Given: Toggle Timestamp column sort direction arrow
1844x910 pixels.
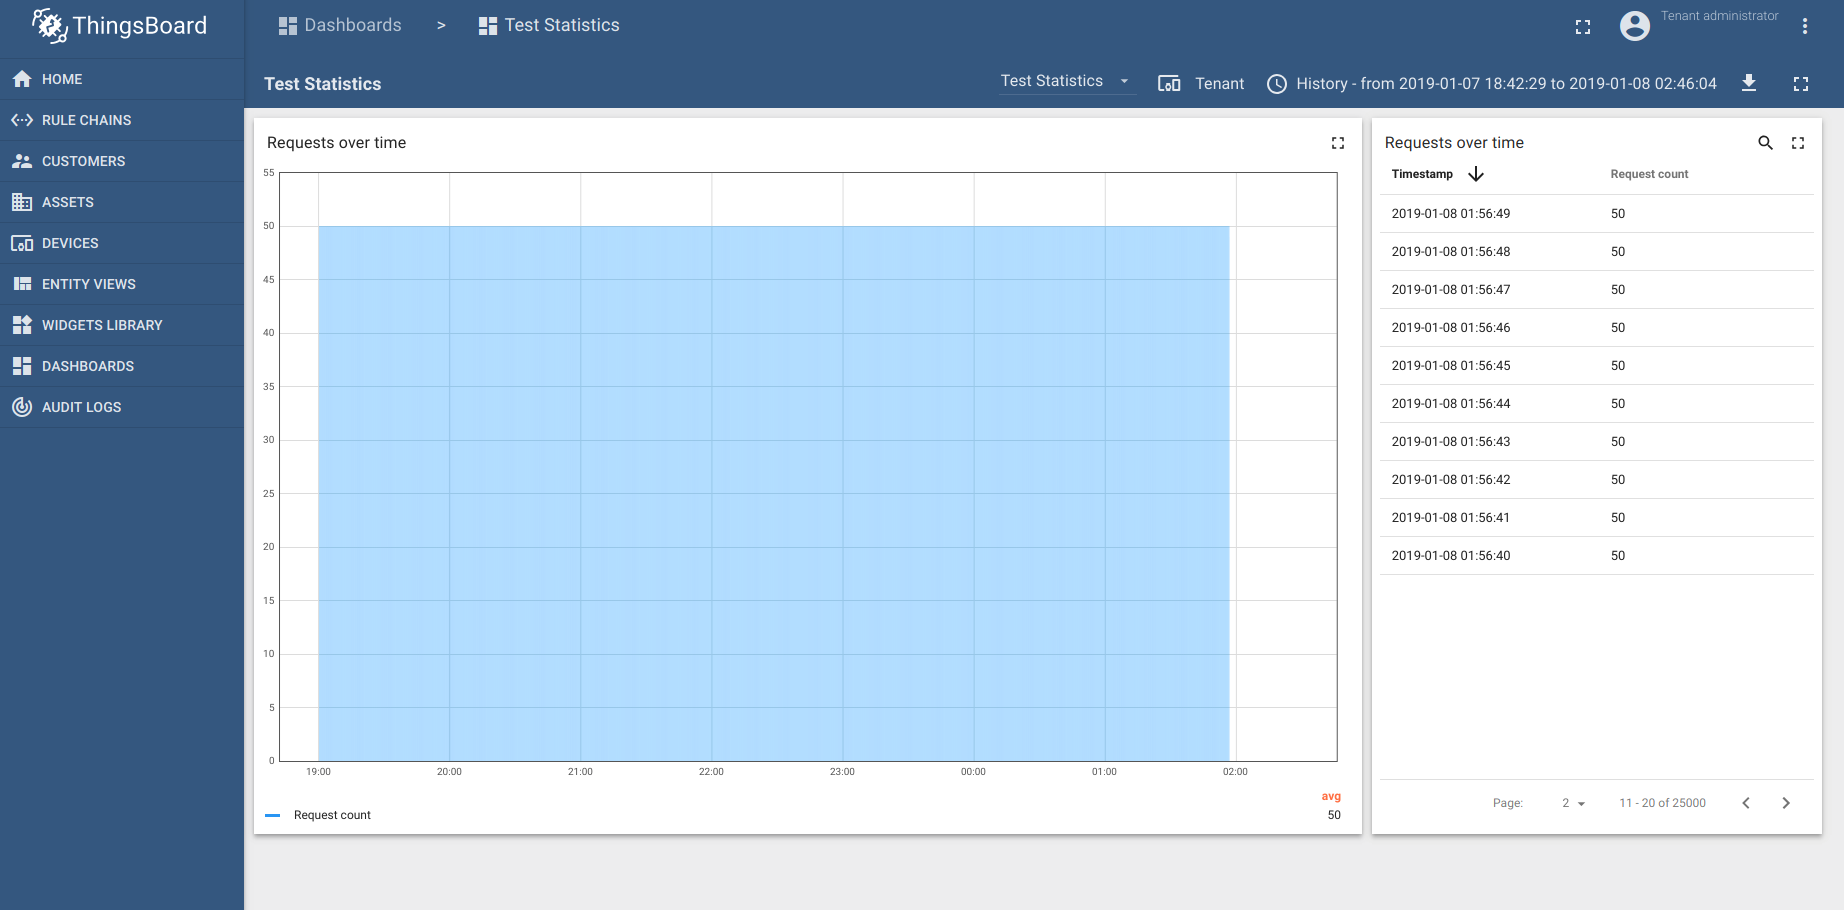Looking at the screenshot, I should (1476, 174).
